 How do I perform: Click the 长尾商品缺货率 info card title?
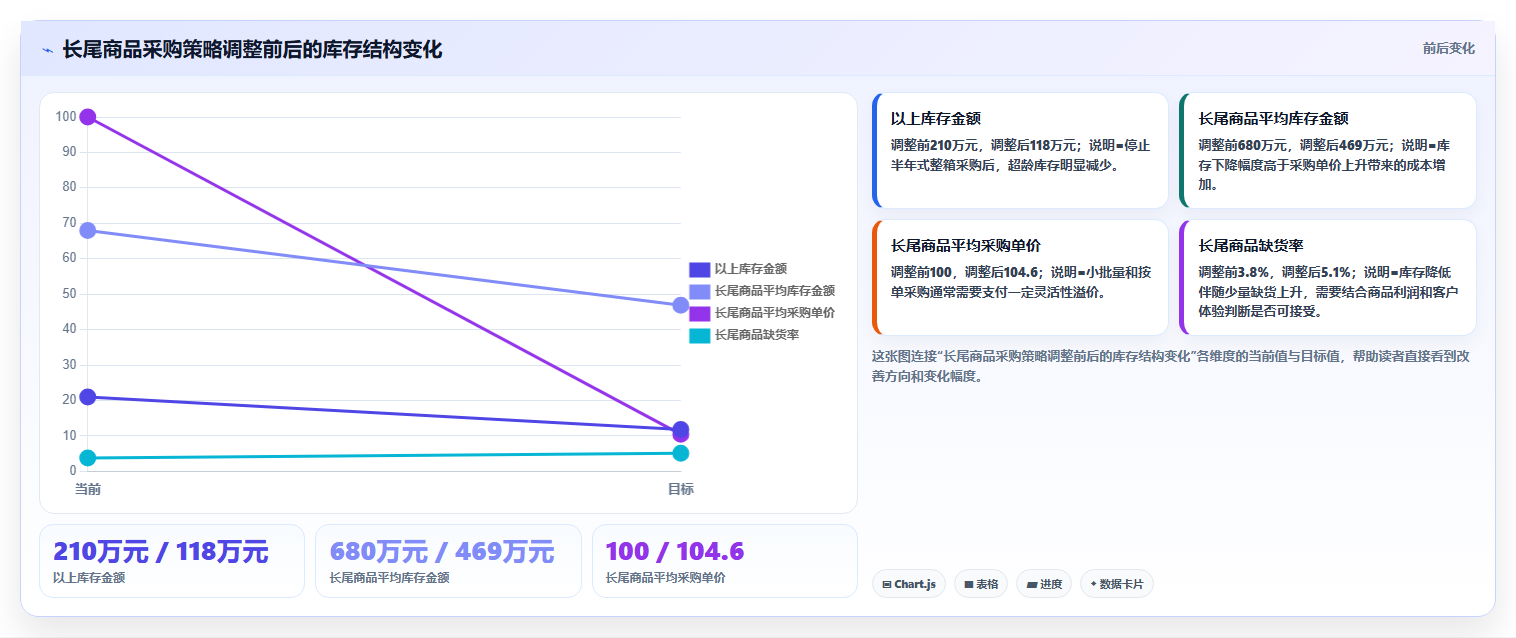pos(1251,246)
